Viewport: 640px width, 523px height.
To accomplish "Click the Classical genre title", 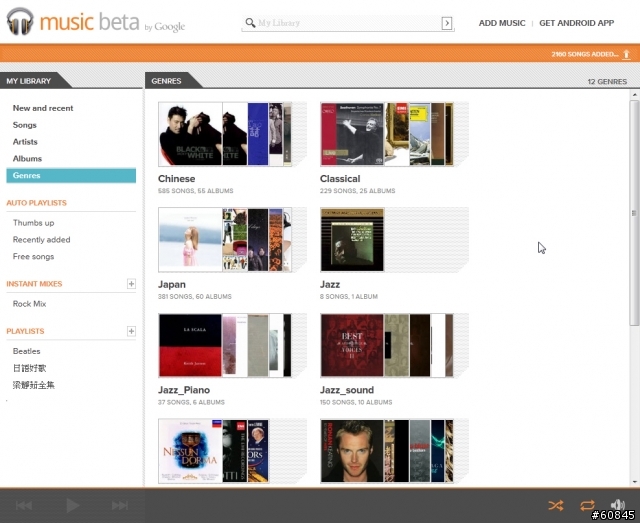I will coord(340,179).
